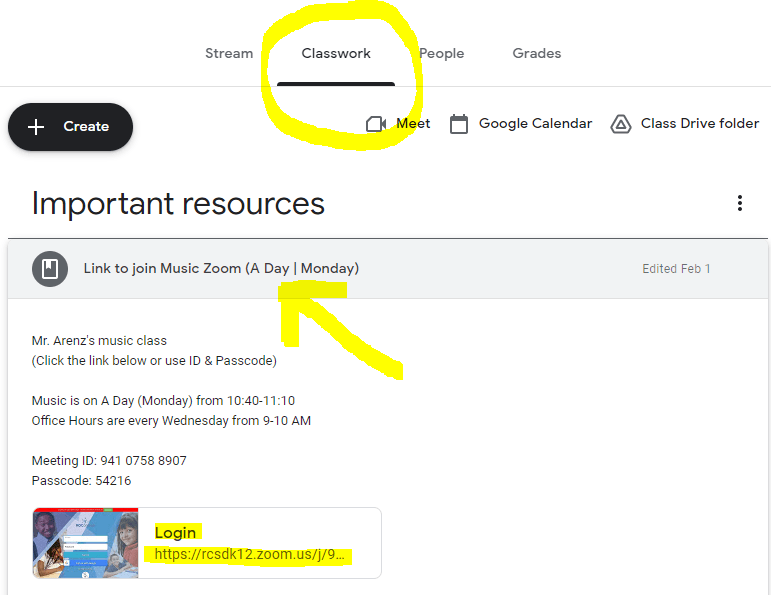Click the Class Drive folder triangle icon

click(621, 124)
